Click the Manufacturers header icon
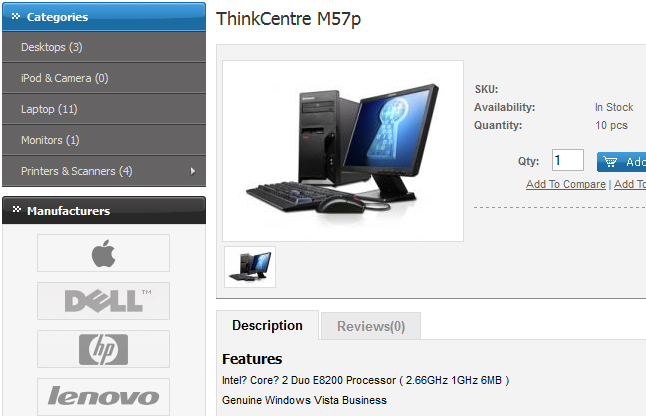The height and width of the screenshot is (416, 646). tap(16, 211)
